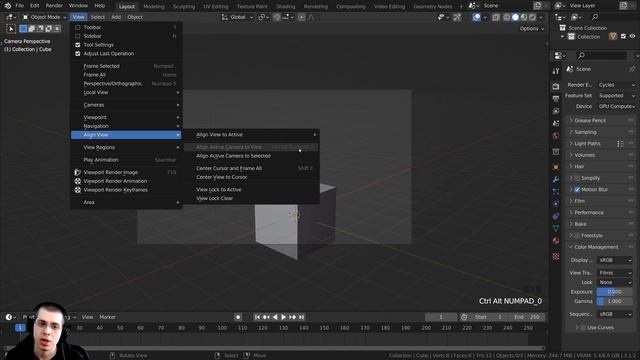This screenshot has width=640, height=360.
Task: Open the Render Engine Cycles dropdown
Action: 616,85
